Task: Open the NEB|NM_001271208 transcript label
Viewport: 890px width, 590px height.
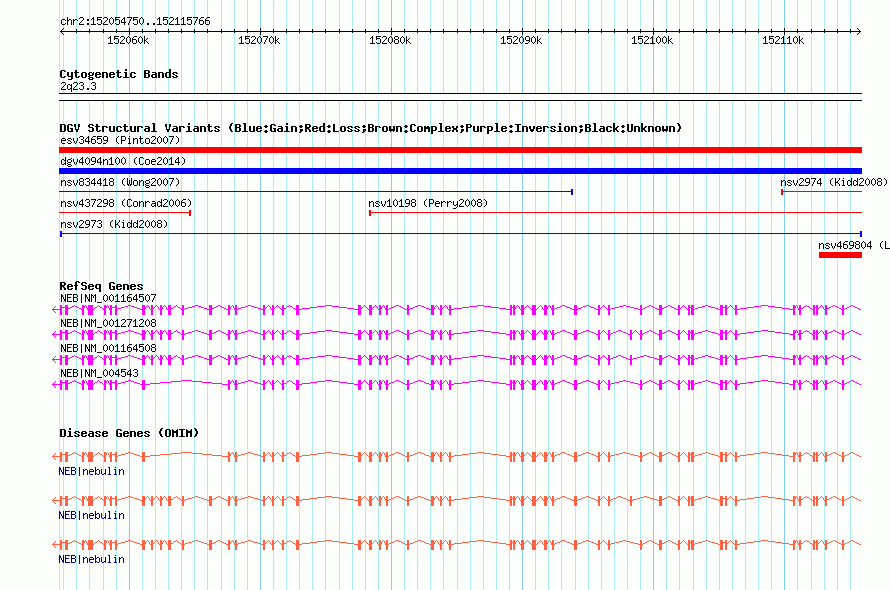Action: [108, 323]
